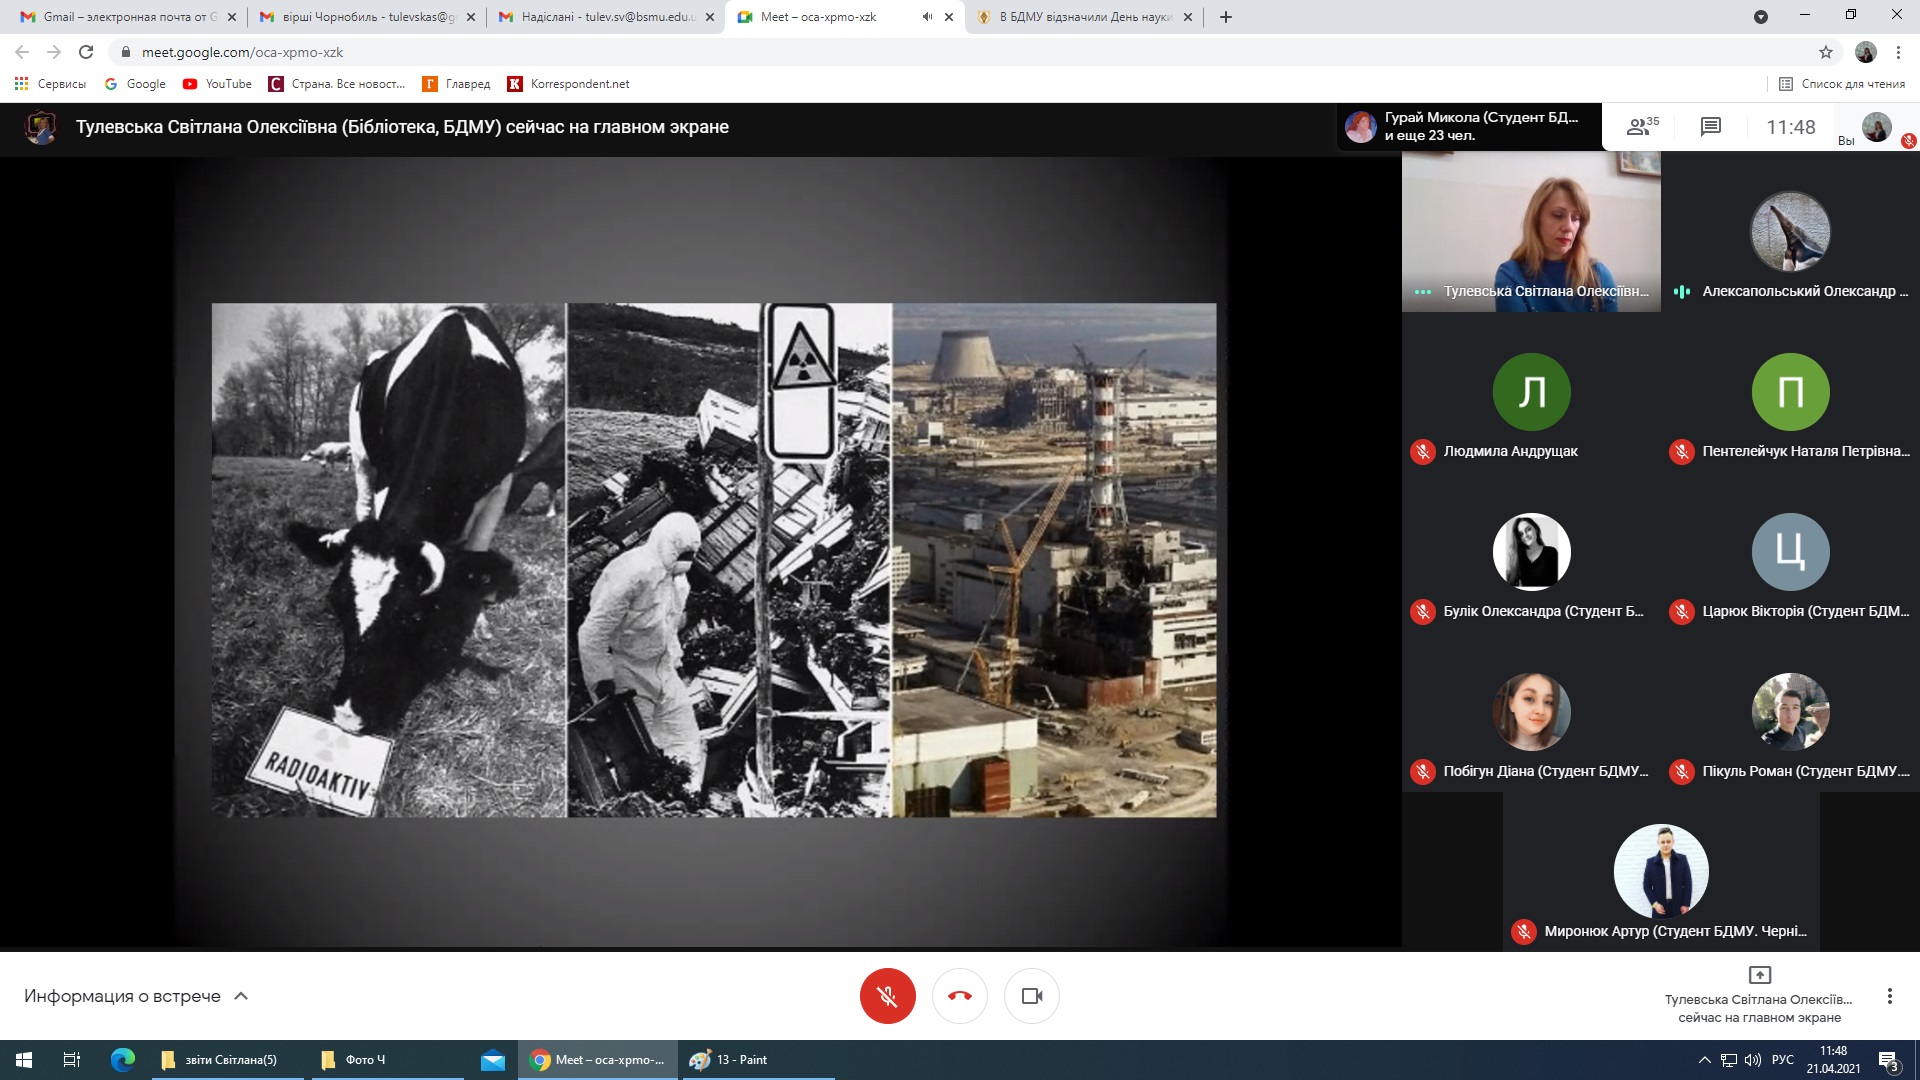Click the presentation screen share icon
This screenshot has width=1920, height=1080.
point(1759,975)
